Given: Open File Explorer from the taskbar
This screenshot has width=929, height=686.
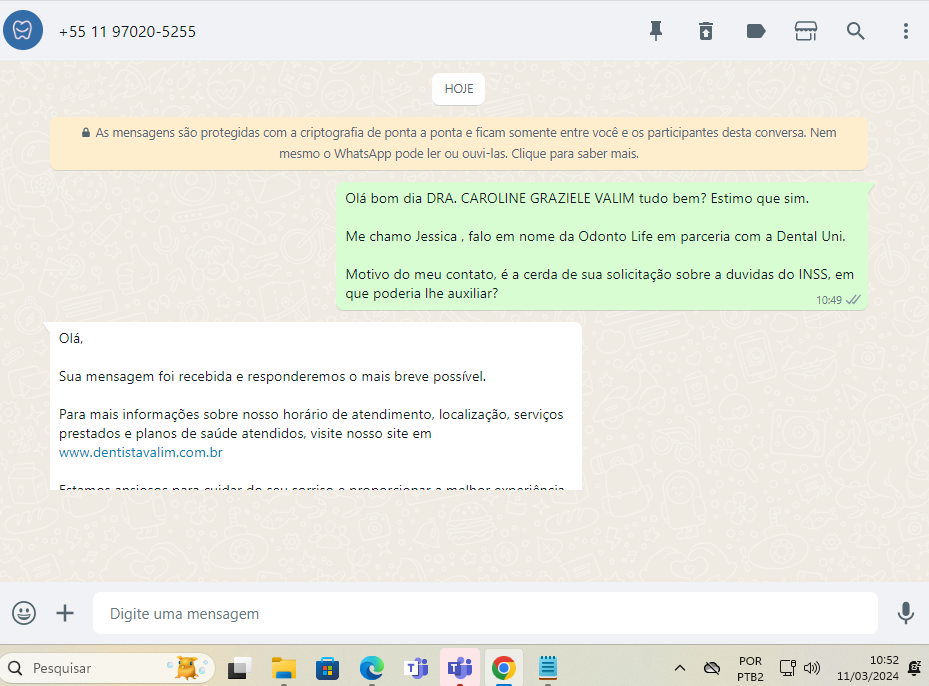Looking at the screenshot, I should click(284, 668).
